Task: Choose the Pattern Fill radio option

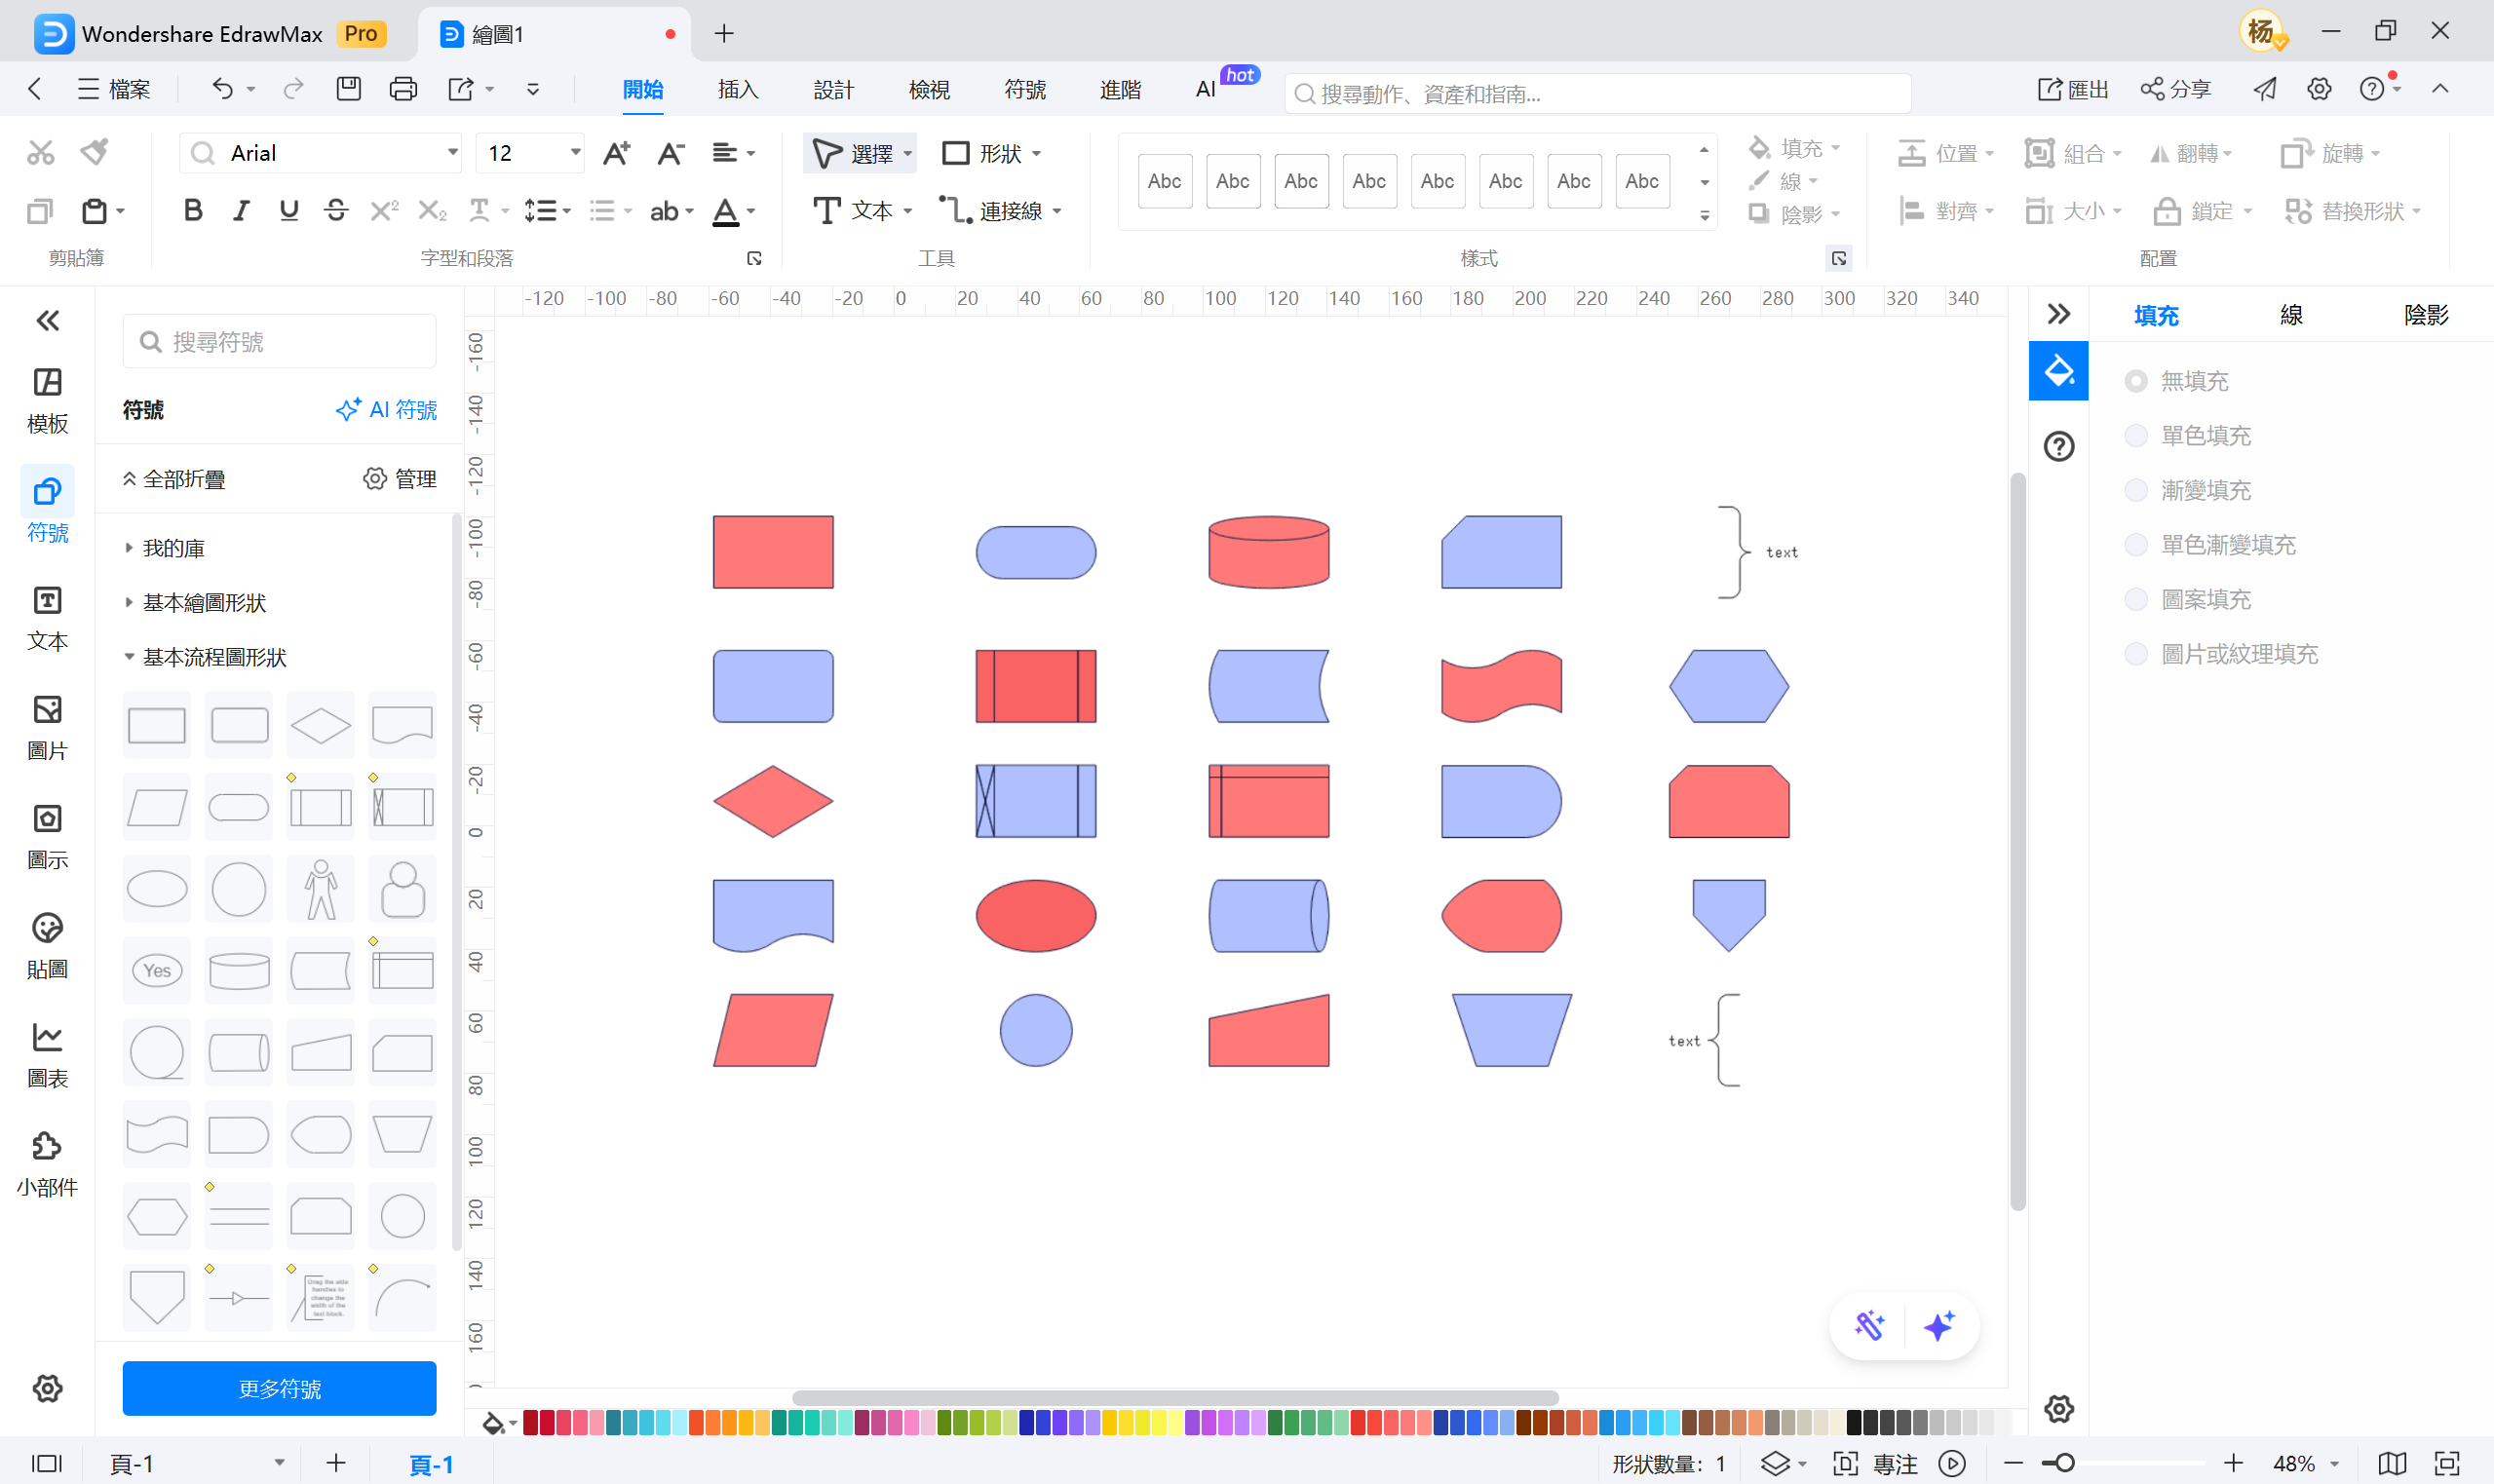Action: pos(2136,599)
